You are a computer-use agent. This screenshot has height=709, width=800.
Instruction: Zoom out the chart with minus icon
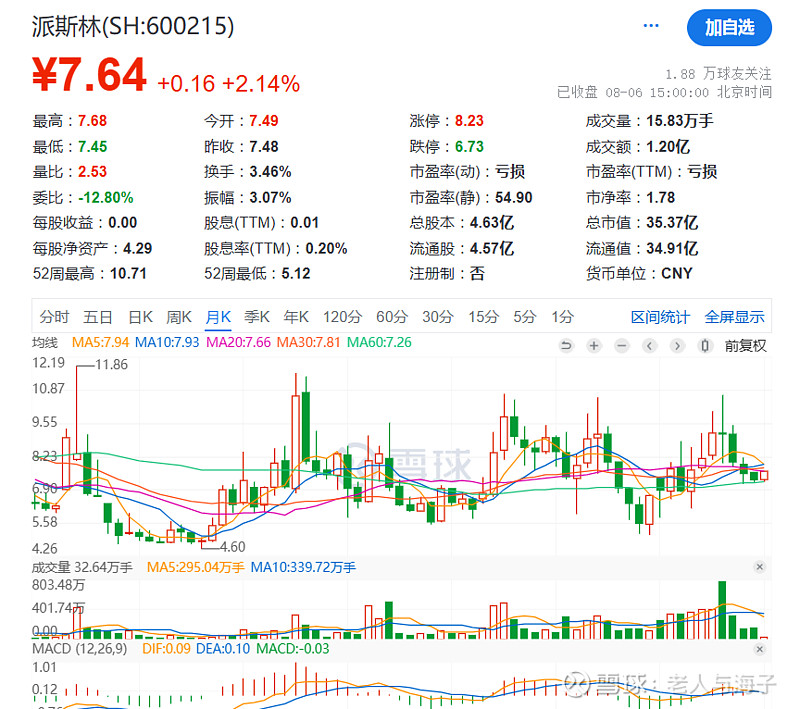621,346
